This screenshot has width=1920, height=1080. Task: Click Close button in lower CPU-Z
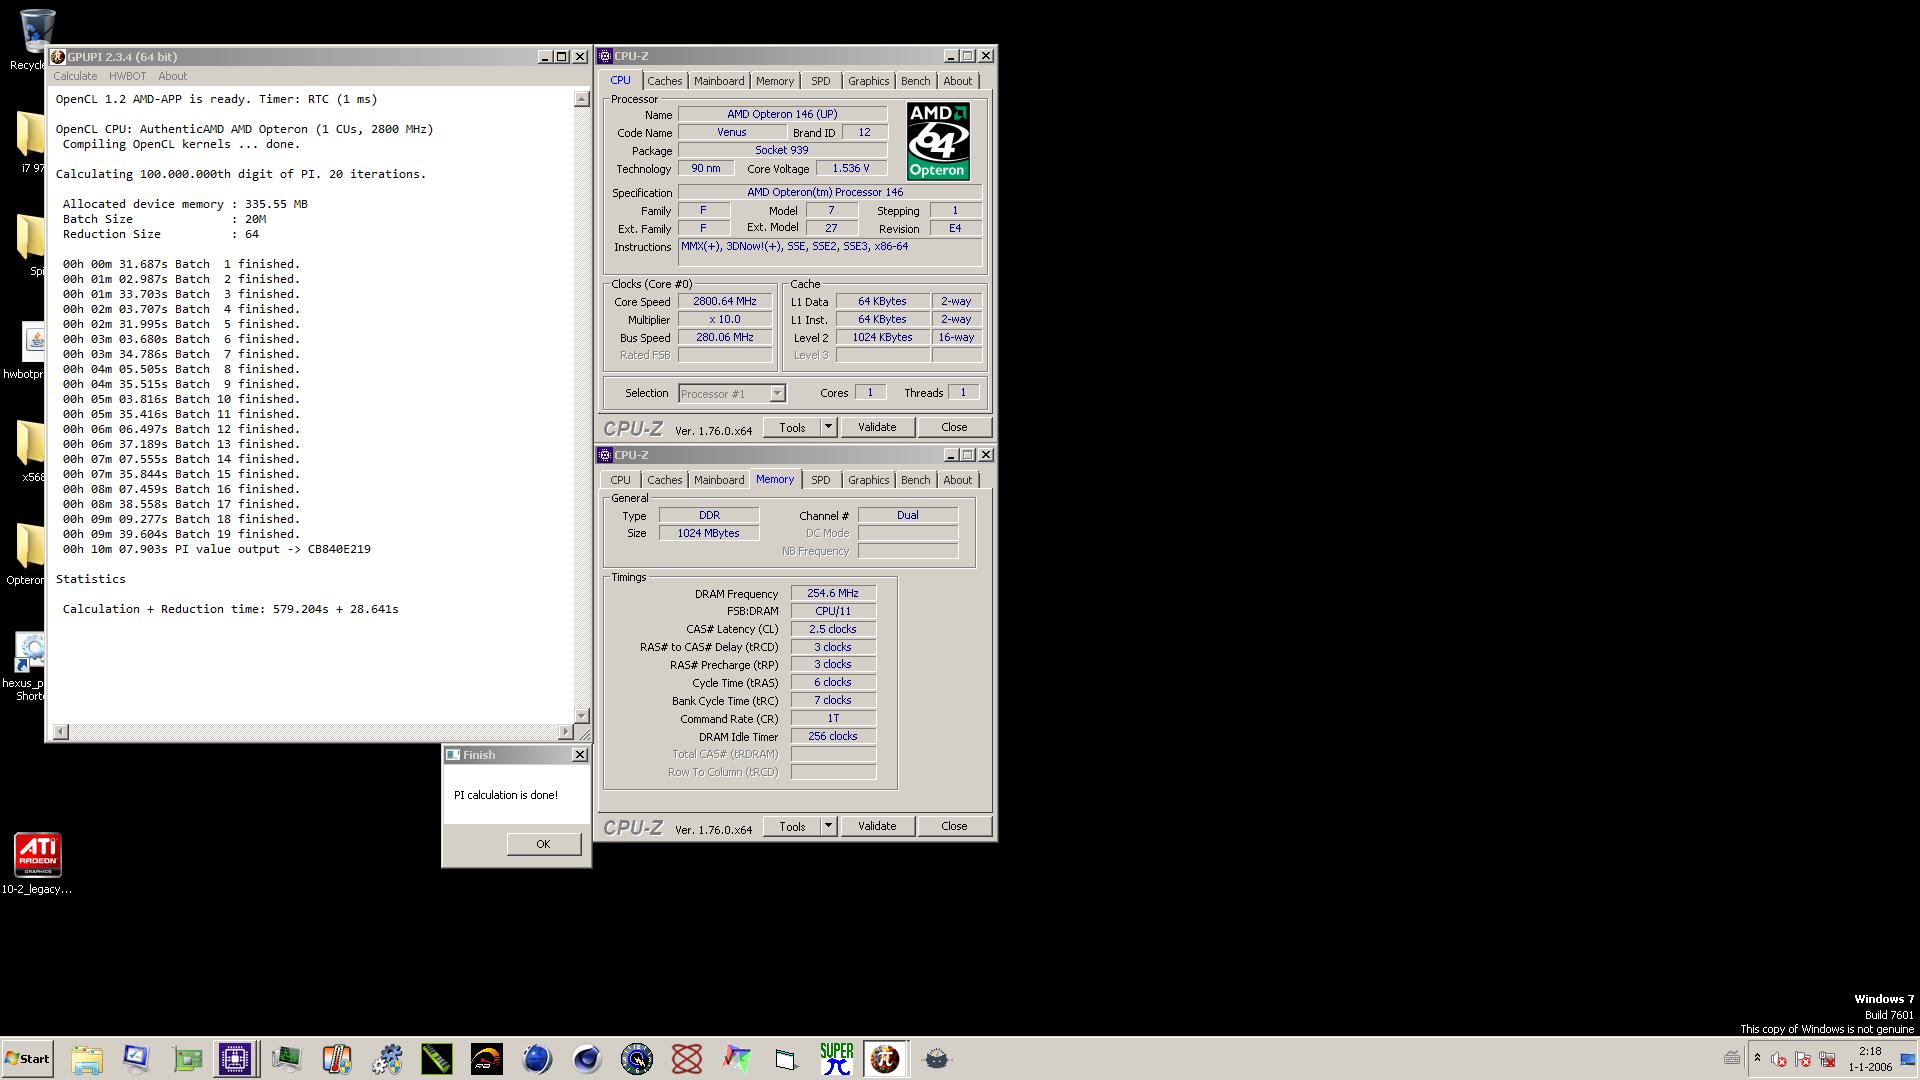click(x=954, y=826)
